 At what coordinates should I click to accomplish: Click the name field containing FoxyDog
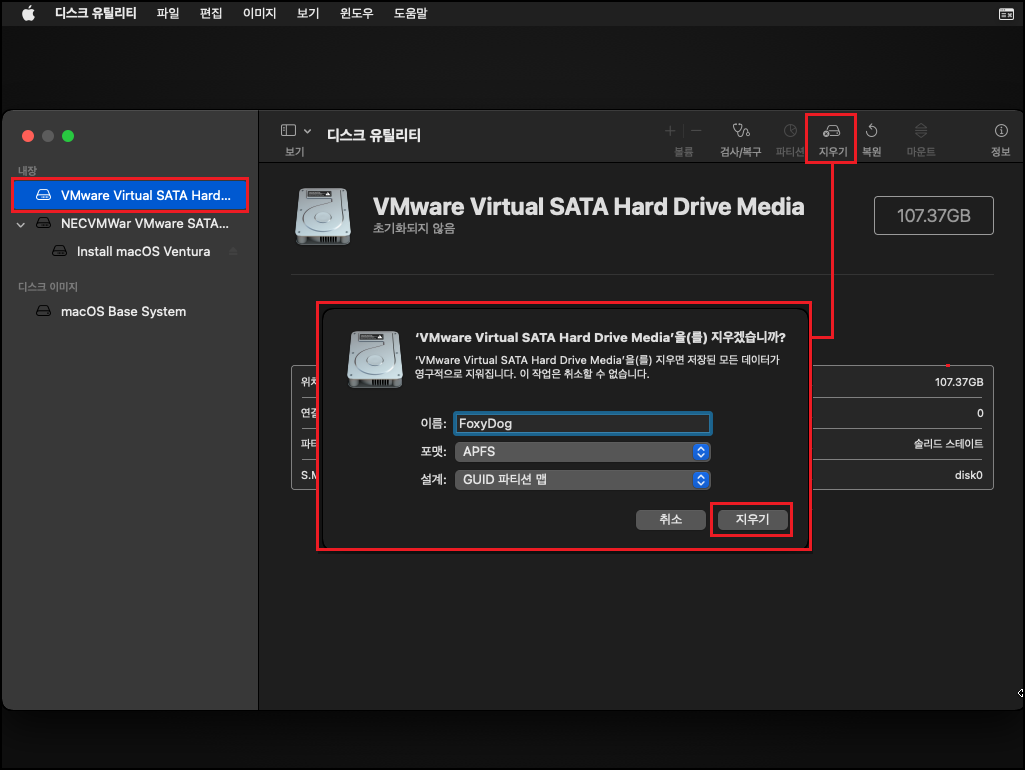(x=582, y=423)
